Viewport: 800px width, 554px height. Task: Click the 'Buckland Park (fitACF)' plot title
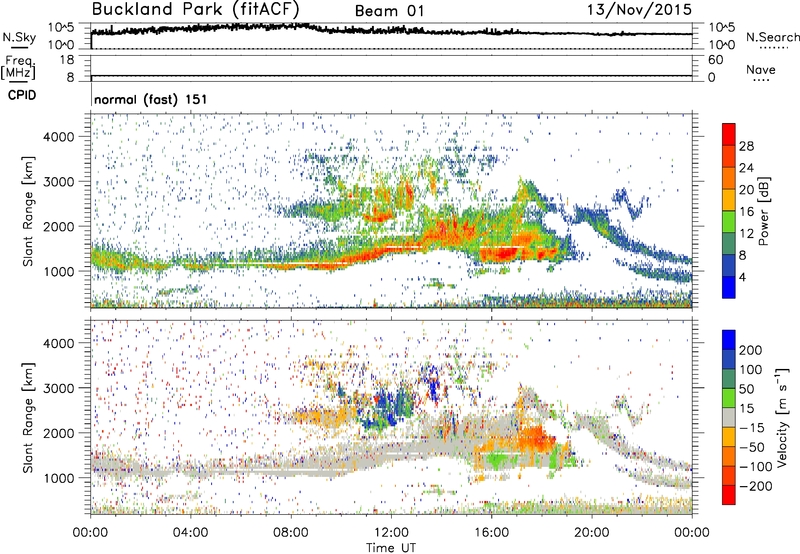[195, 9]
